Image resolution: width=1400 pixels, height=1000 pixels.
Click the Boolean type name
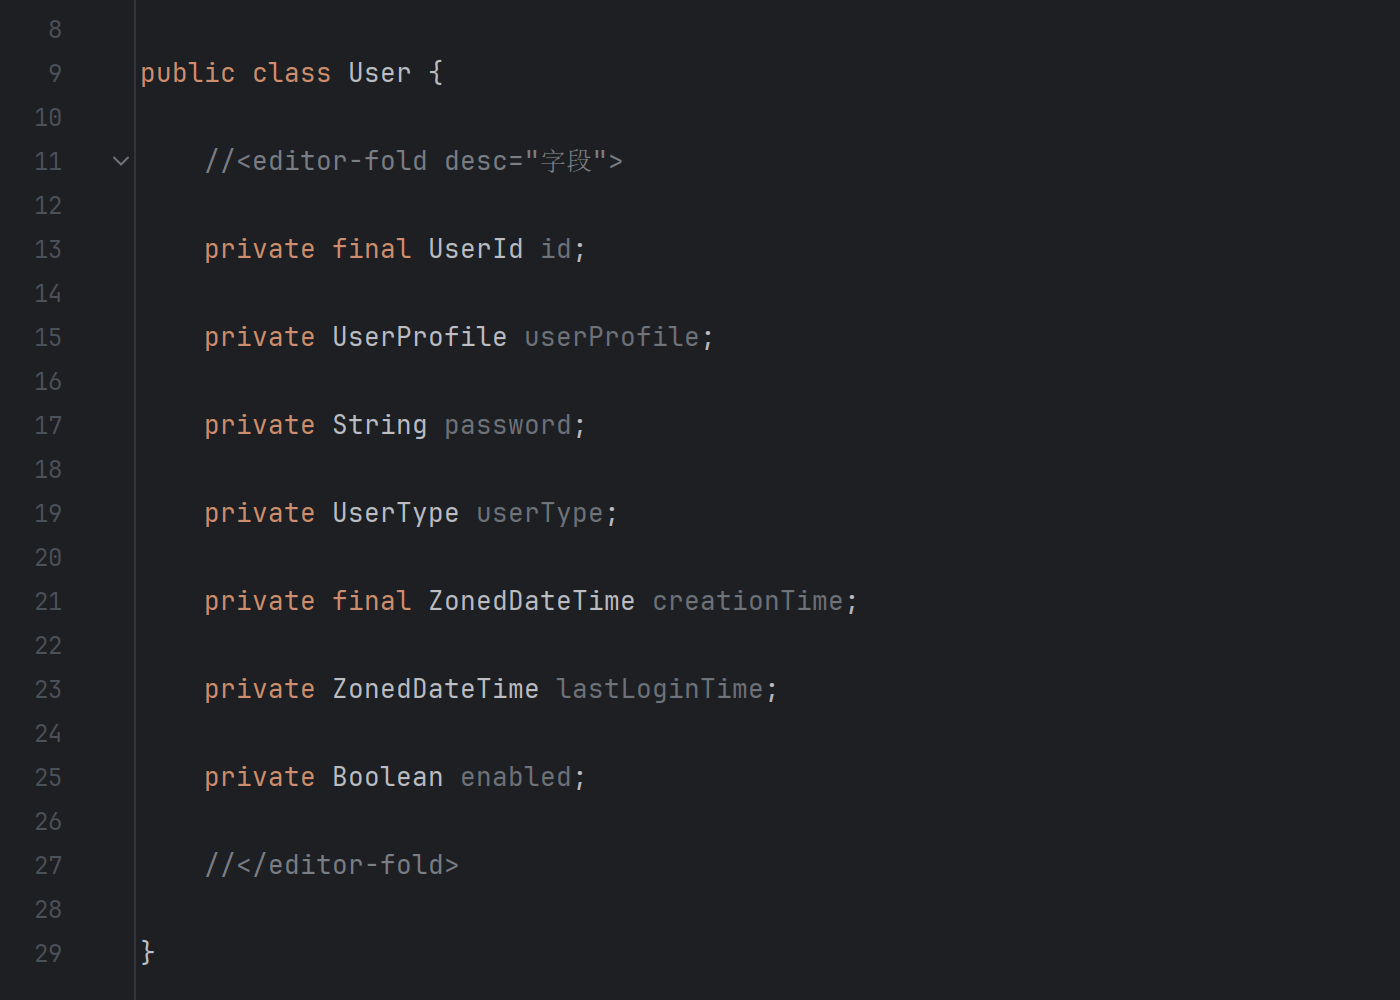tap(388, 777)
